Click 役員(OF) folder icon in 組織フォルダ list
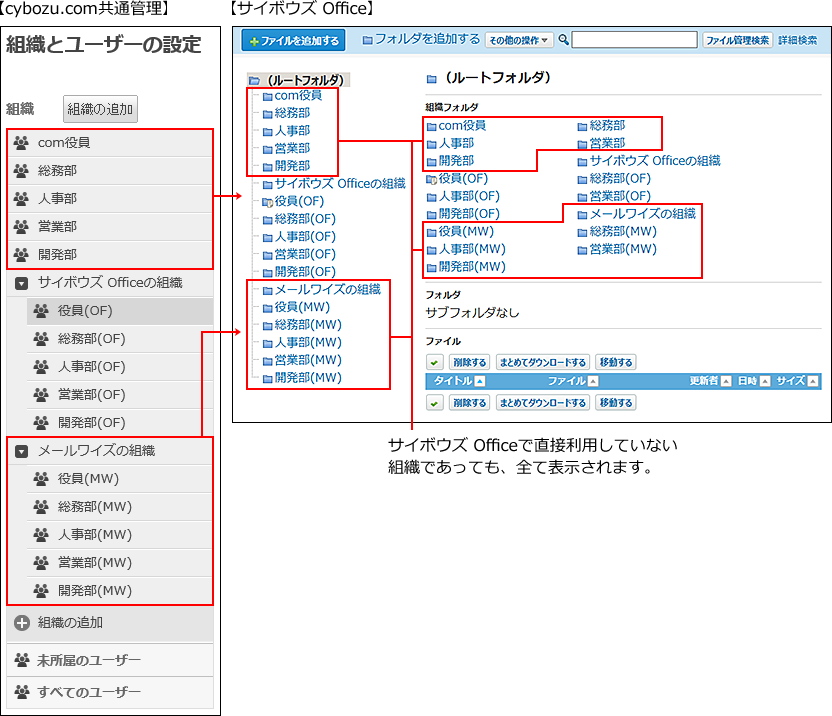The image size is (832, 716). (431, 180)
